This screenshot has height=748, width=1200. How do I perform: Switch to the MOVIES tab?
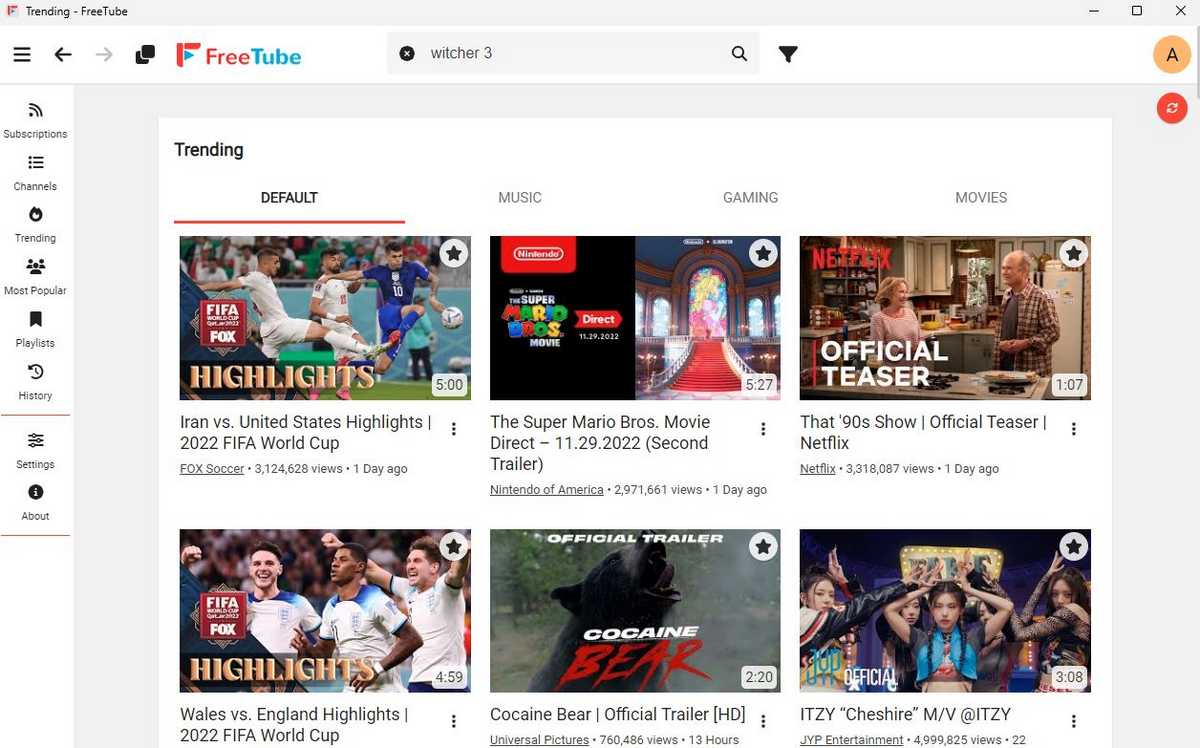(981, 198)
